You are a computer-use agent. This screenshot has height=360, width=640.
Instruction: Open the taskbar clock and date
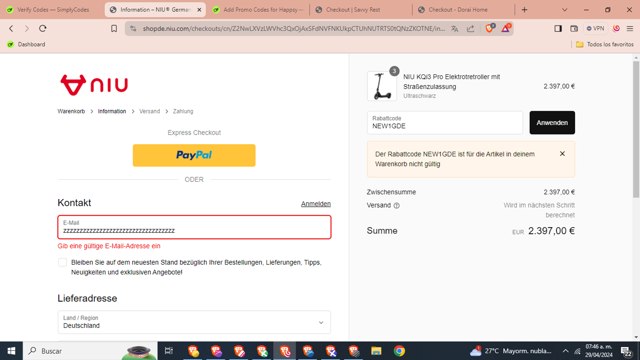[599, 351]
